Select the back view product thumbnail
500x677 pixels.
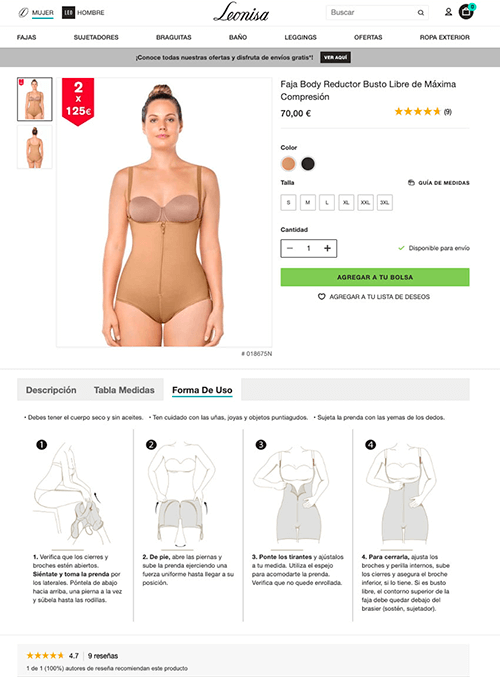click(x=35, y=147)
